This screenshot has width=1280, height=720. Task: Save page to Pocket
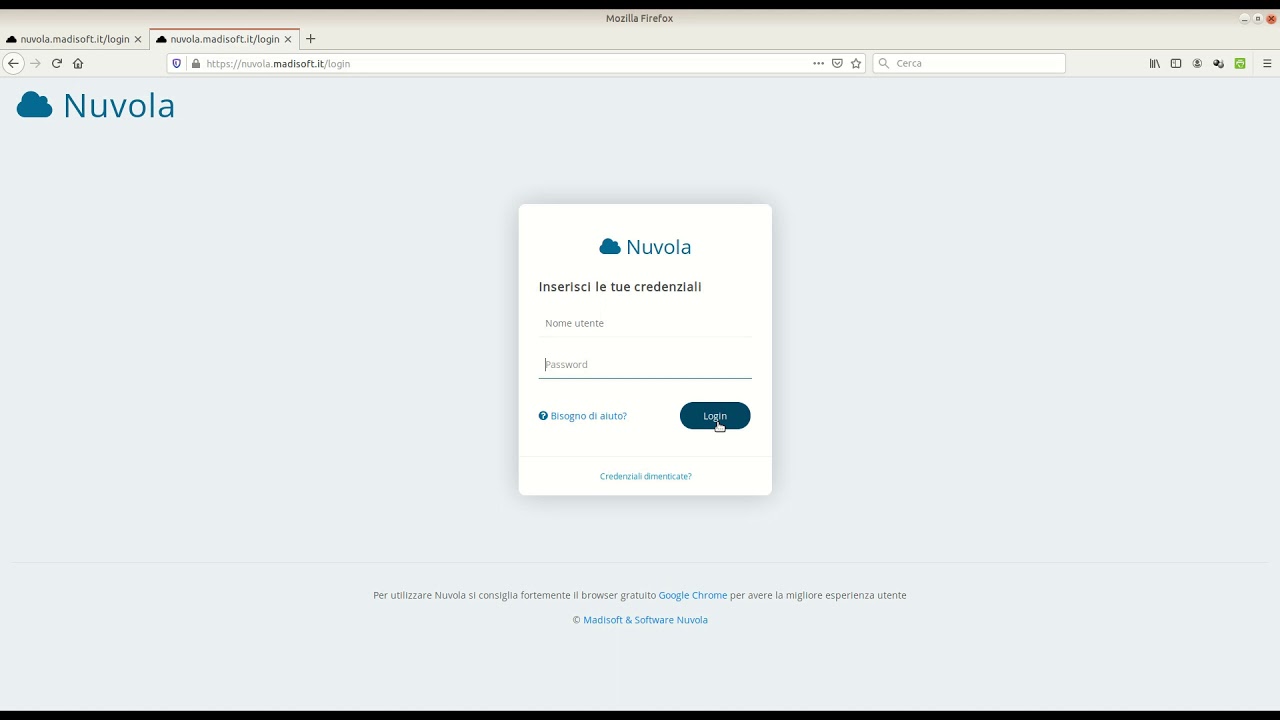[x=837, y=63]
